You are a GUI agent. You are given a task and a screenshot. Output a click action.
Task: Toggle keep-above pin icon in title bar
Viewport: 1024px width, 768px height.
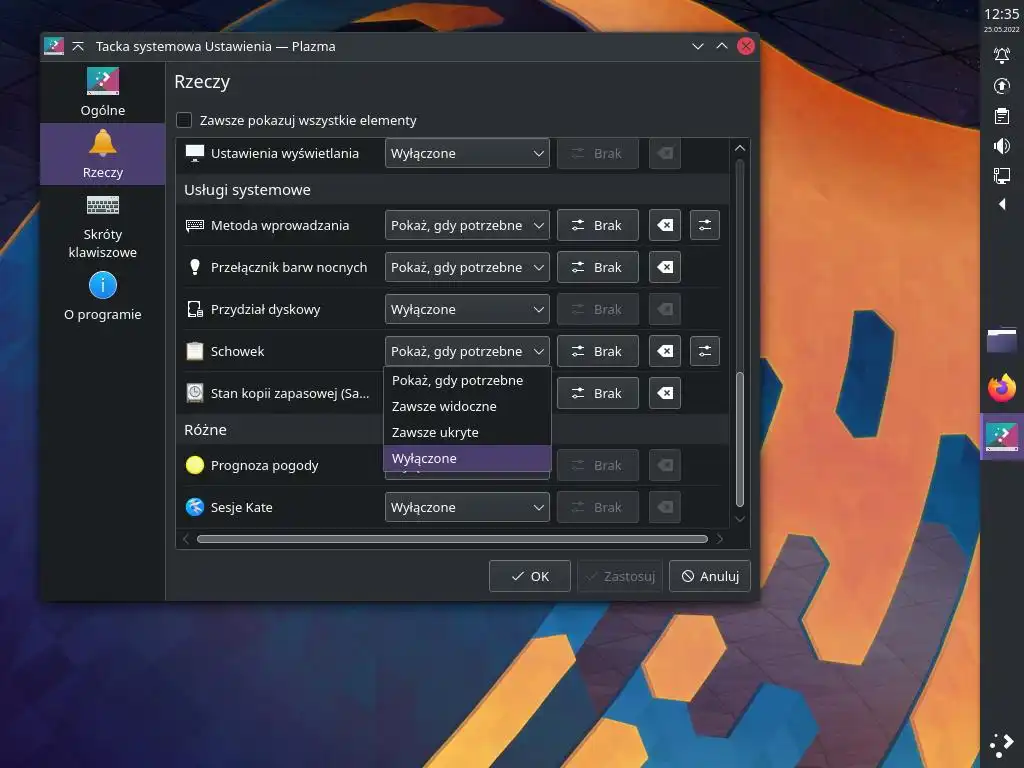tap(78, 46)
